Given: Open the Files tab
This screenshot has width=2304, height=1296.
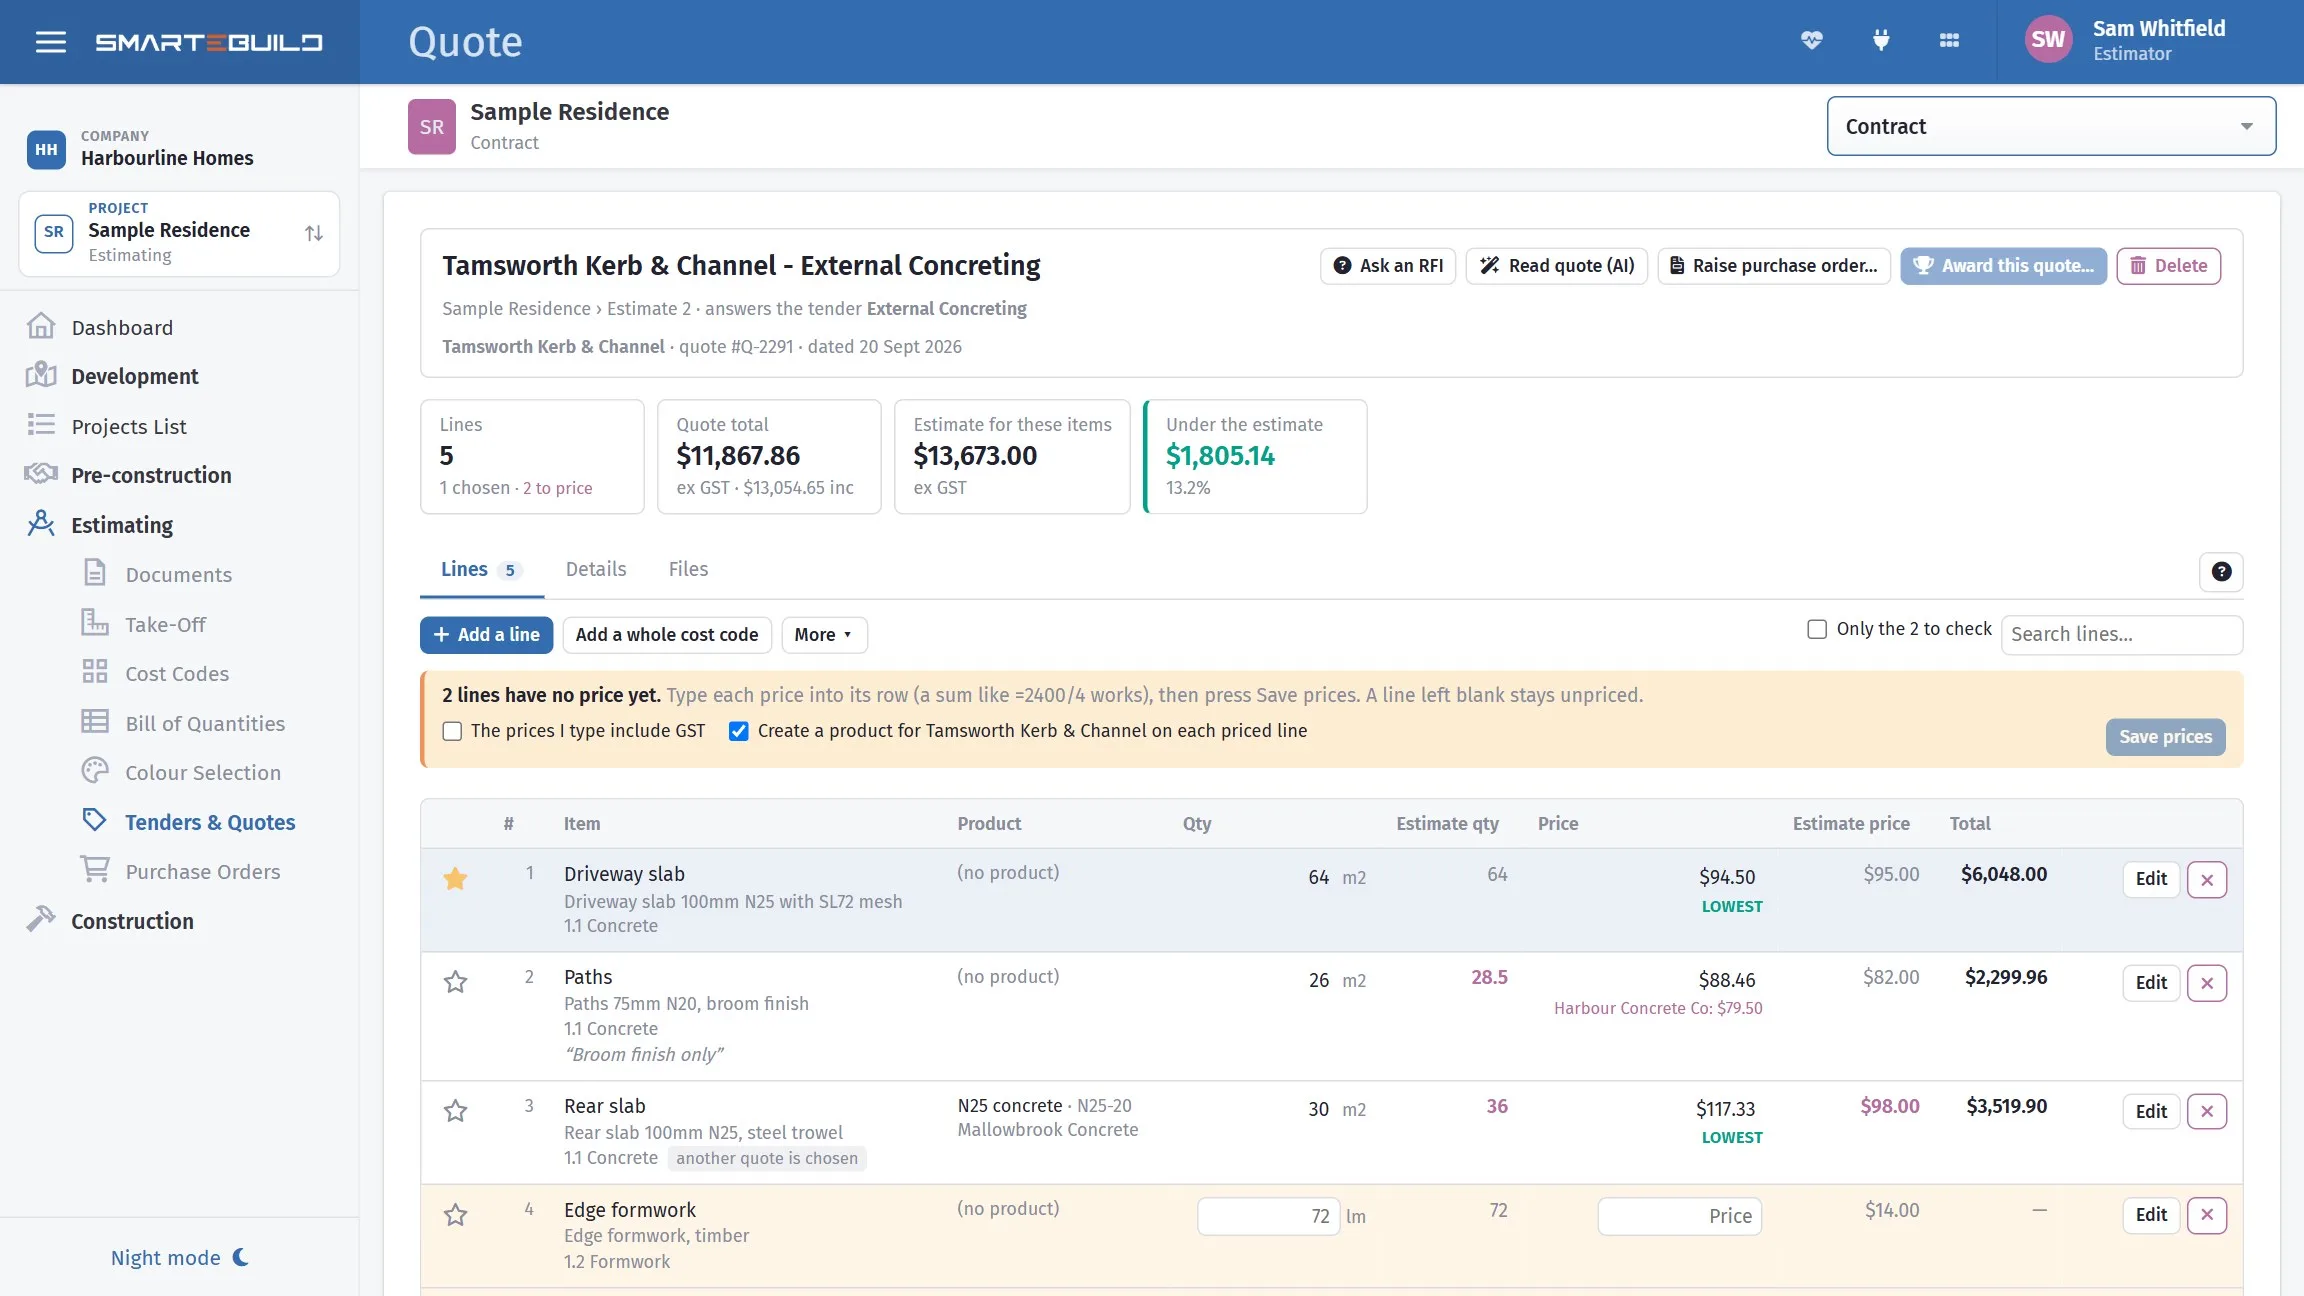Looking at the screenshot, I should [x=688, y=569].
